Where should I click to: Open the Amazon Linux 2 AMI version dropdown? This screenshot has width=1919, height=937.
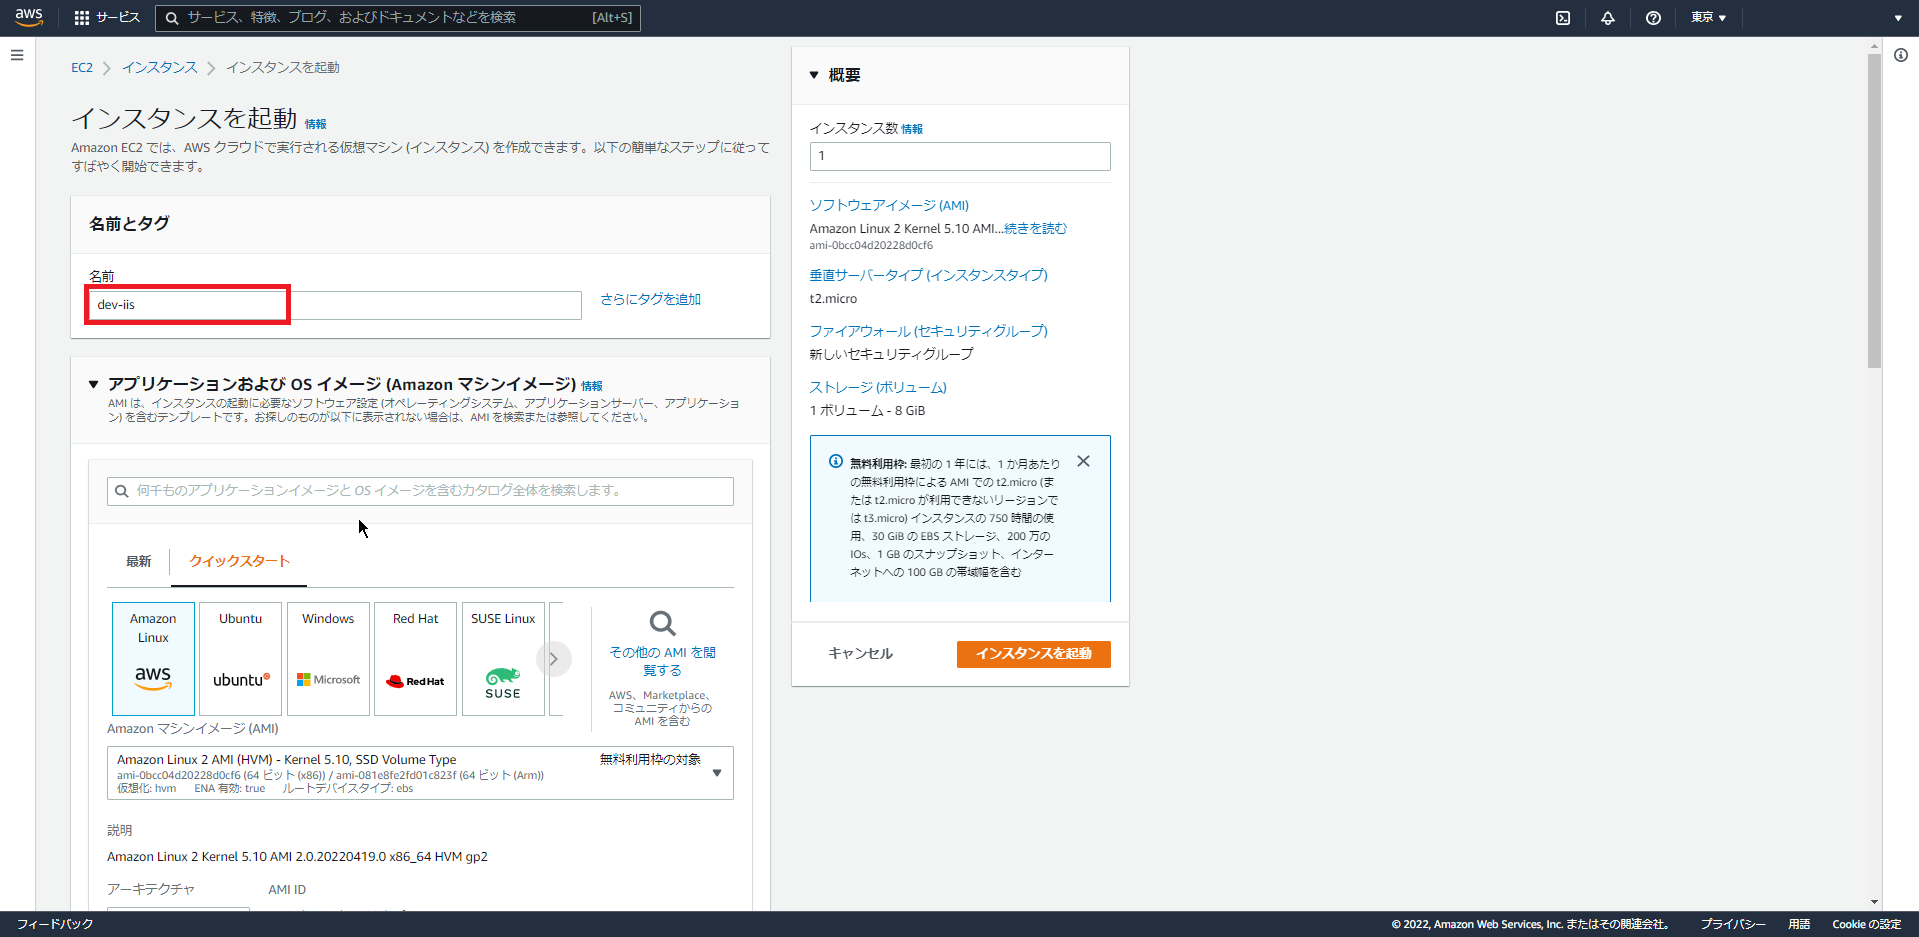coord(717,772)
